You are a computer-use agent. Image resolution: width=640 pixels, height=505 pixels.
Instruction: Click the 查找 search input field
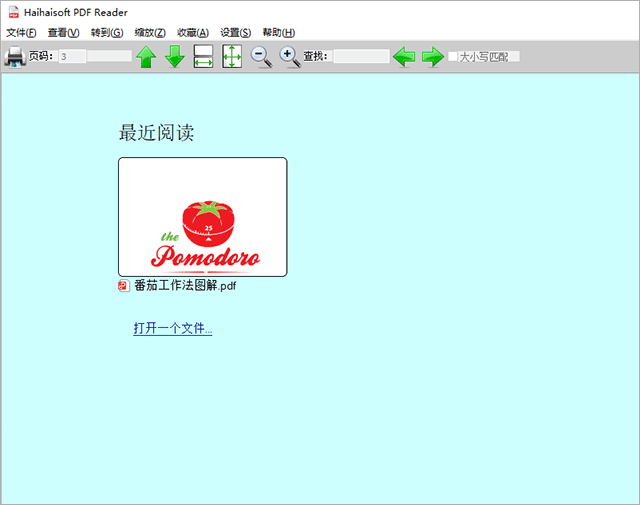click(x=361, y=56)
